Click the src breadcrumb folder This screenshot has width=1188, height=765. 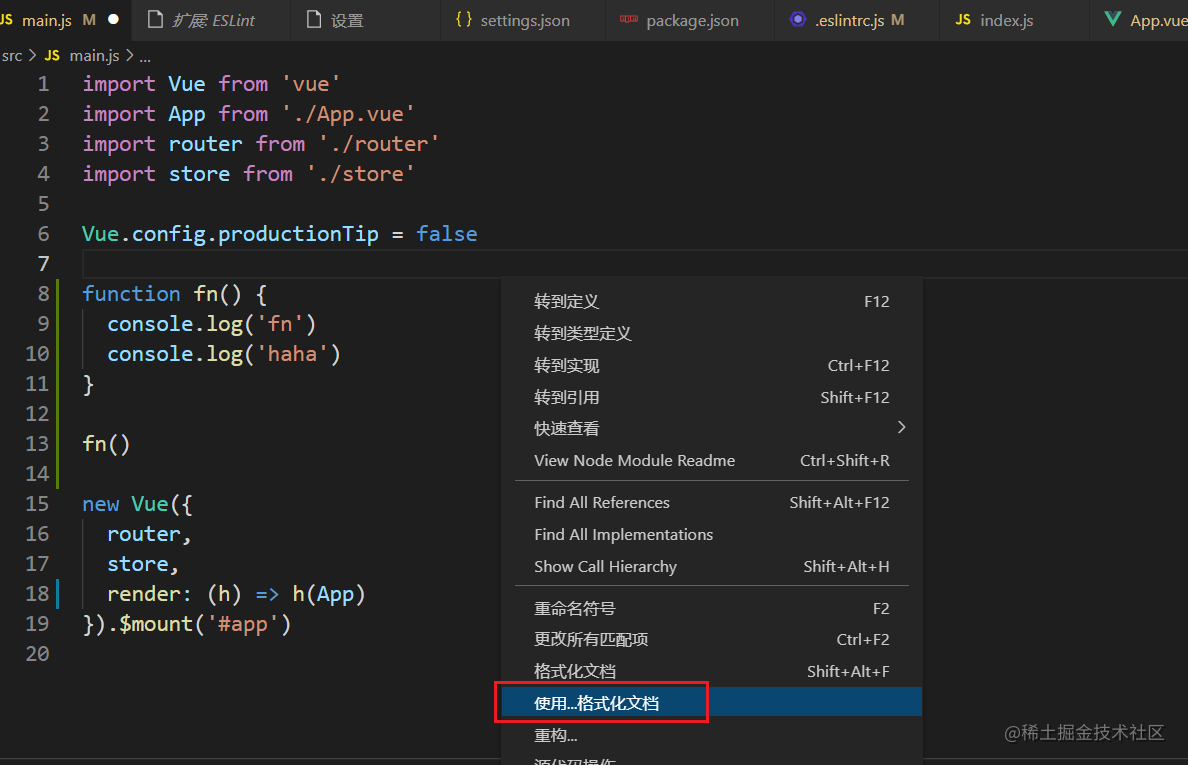[12, 55]
